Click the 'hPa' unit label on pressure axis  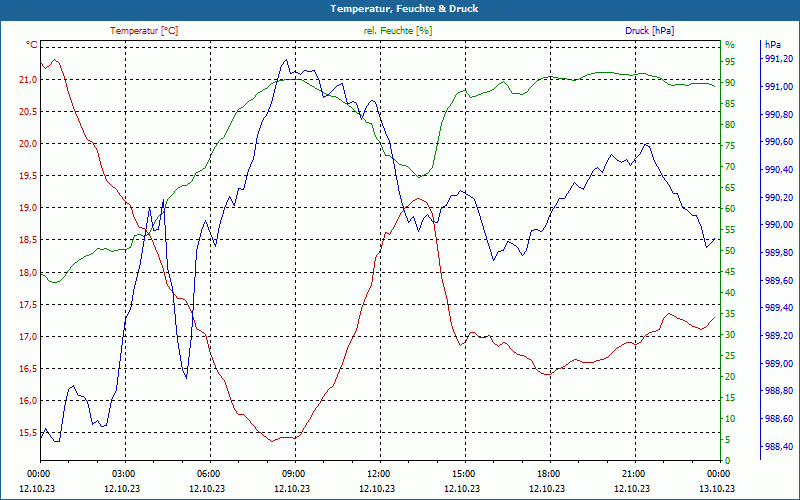point(773,45)
